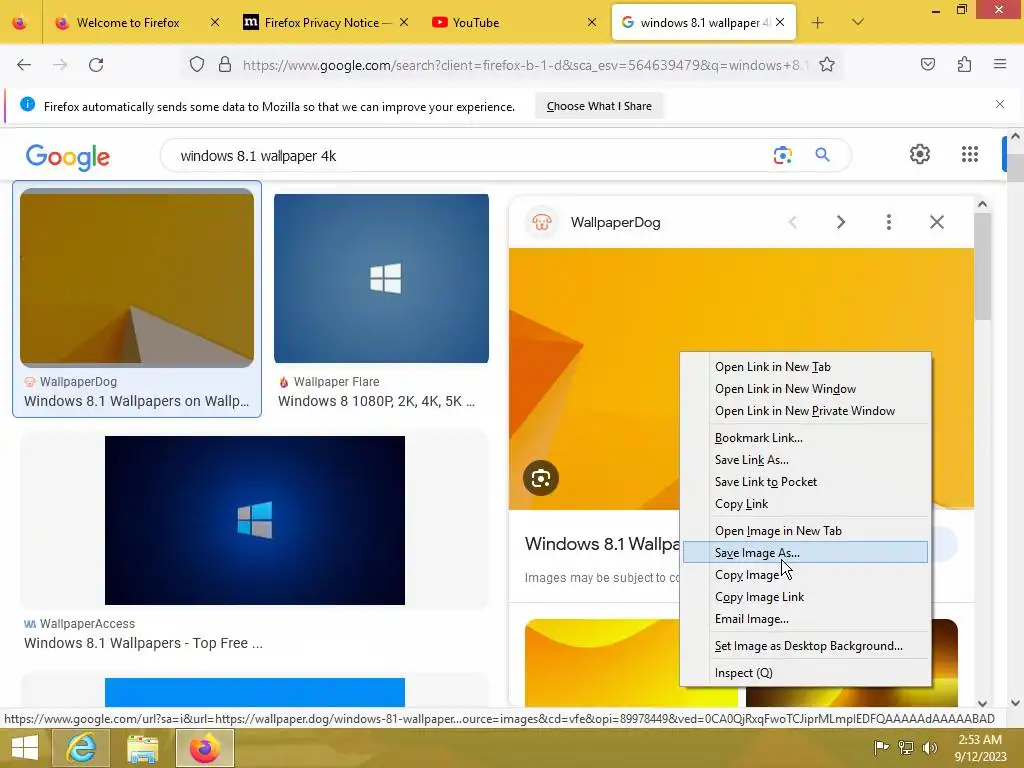1024x768 pixels.
Task: Reload the current page
Action: point(96,65)
